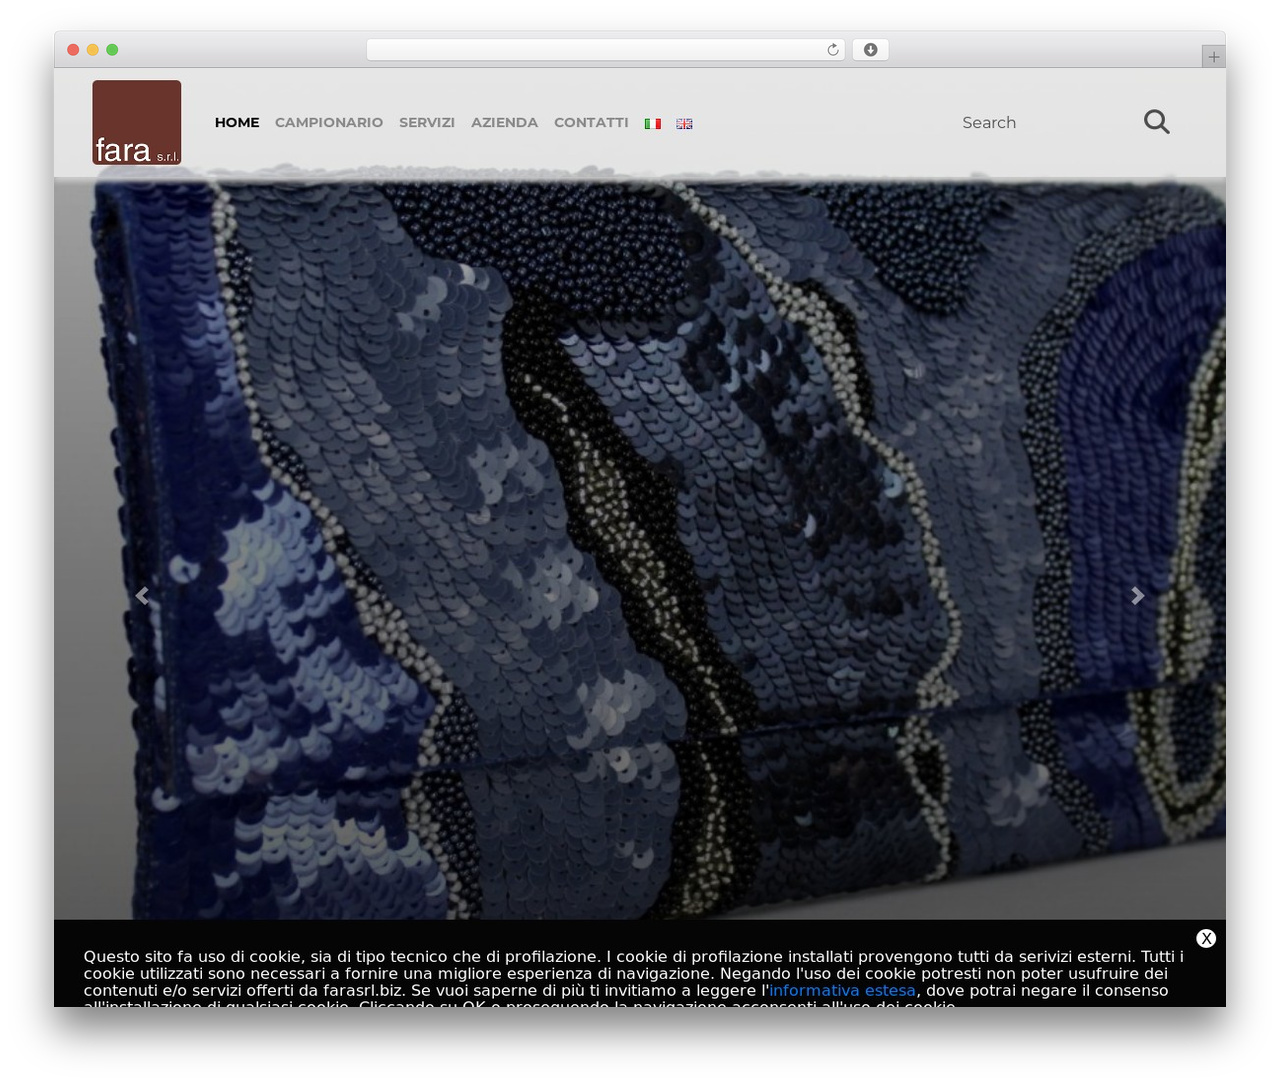The width and height of the screenshot is (1280, 1084).
Task: Click the blue sequin clutch slide image
Action: click(x=640, y=548)
